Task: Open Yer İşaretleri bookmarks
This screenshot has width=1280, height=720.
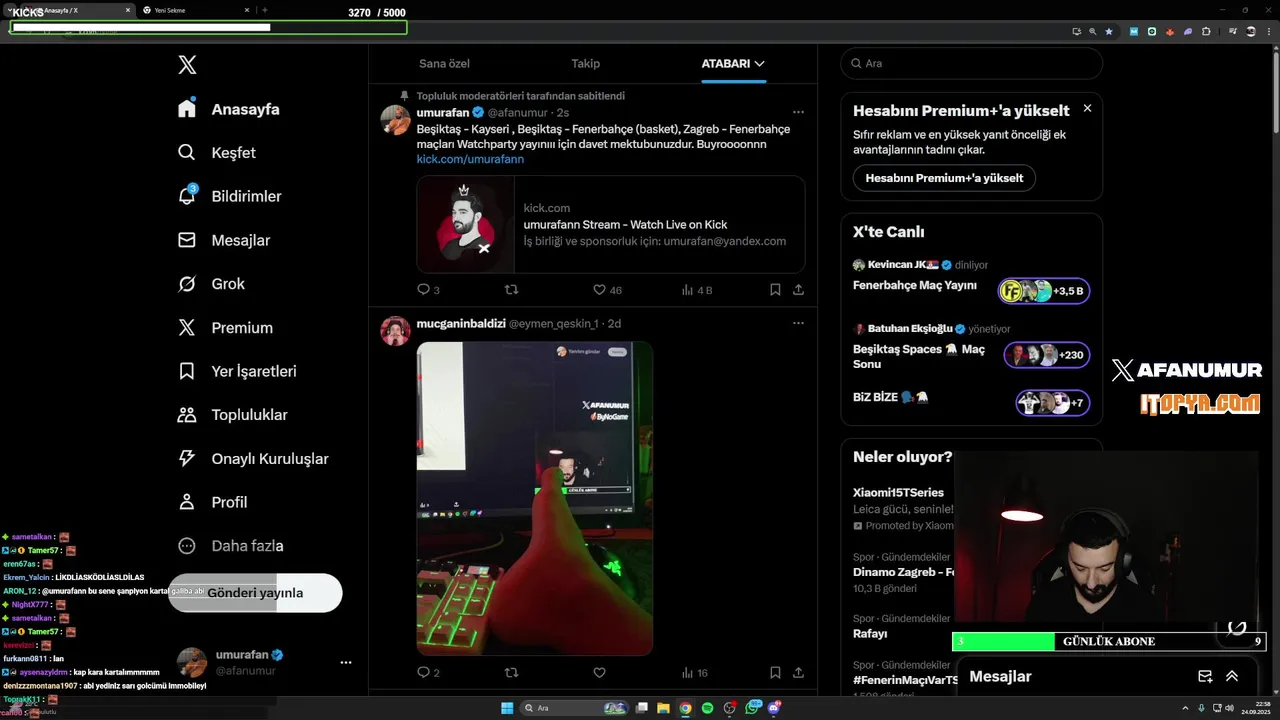Action: click(x=238, y=371)
